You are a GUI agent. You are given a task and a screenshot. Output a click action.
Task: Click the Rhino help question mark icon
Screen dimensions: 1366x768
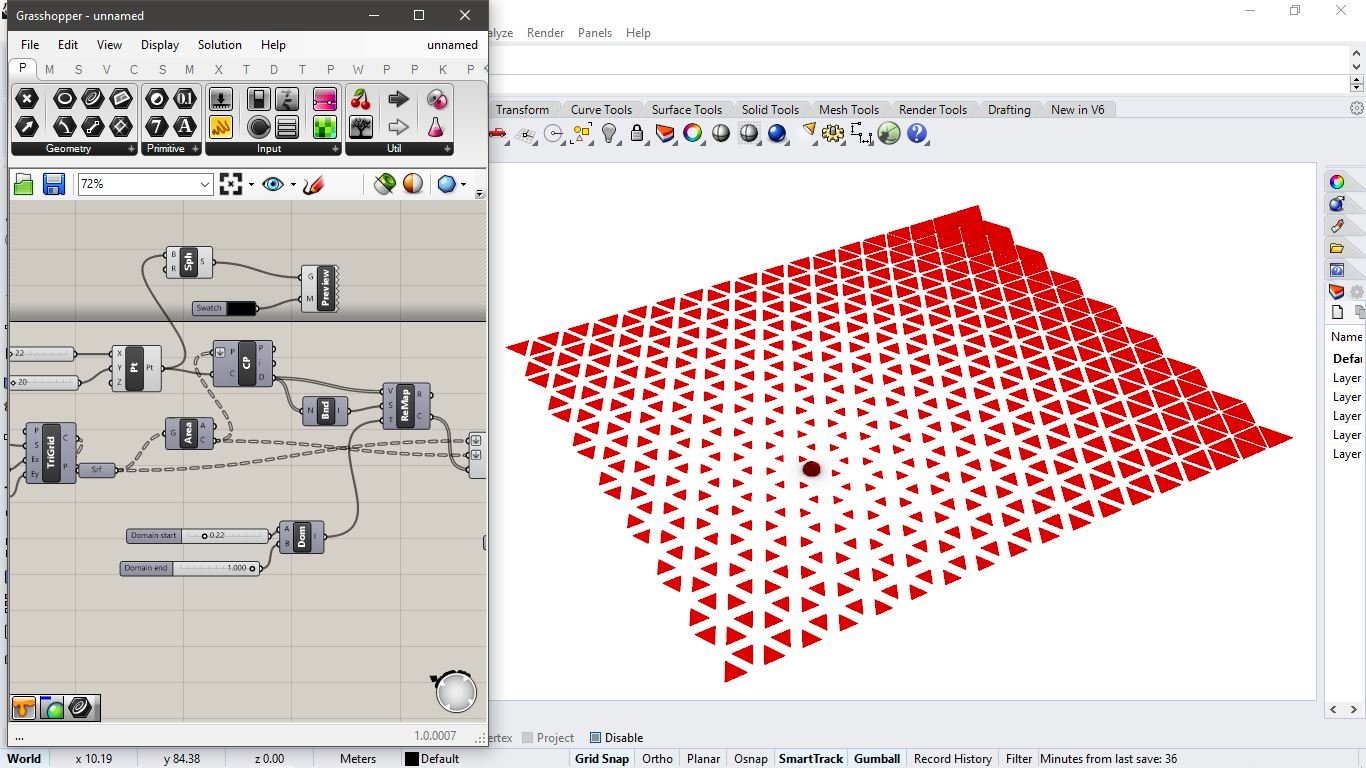tap(916, 133)
